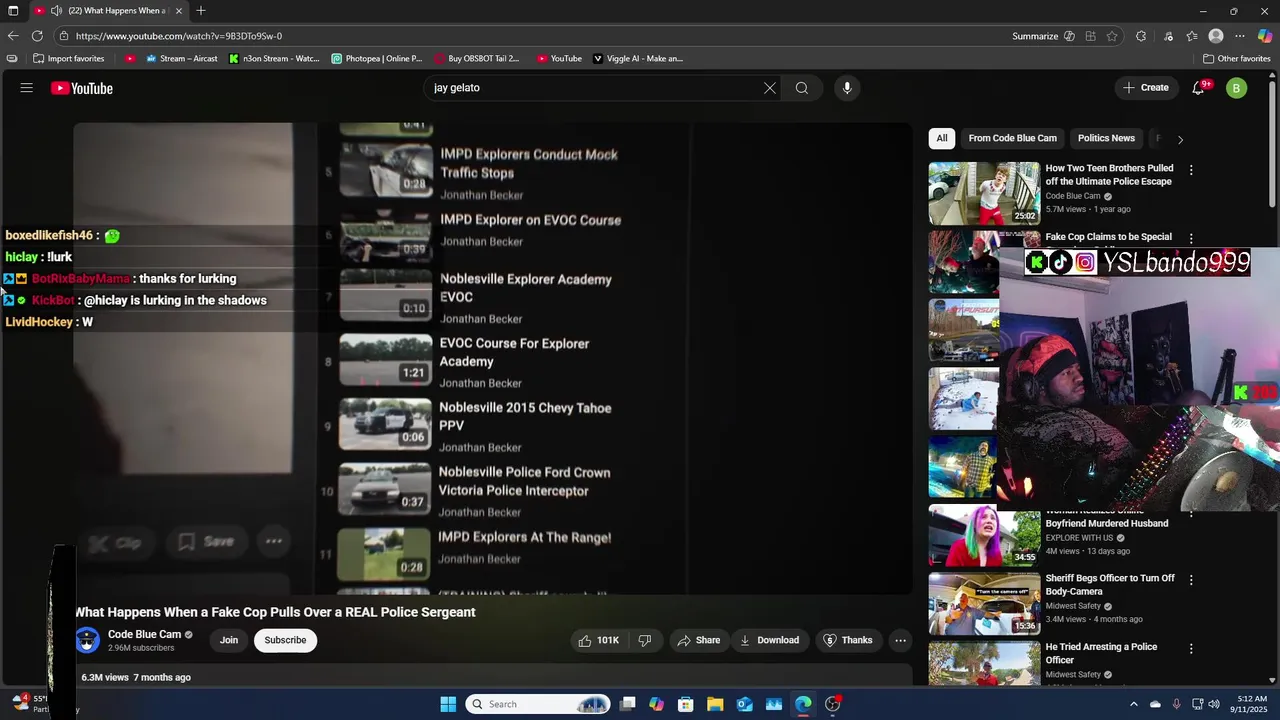1280x720 pixels.
Task: Open Code Blue Cam channel avatar
Action: coord(88,640)
